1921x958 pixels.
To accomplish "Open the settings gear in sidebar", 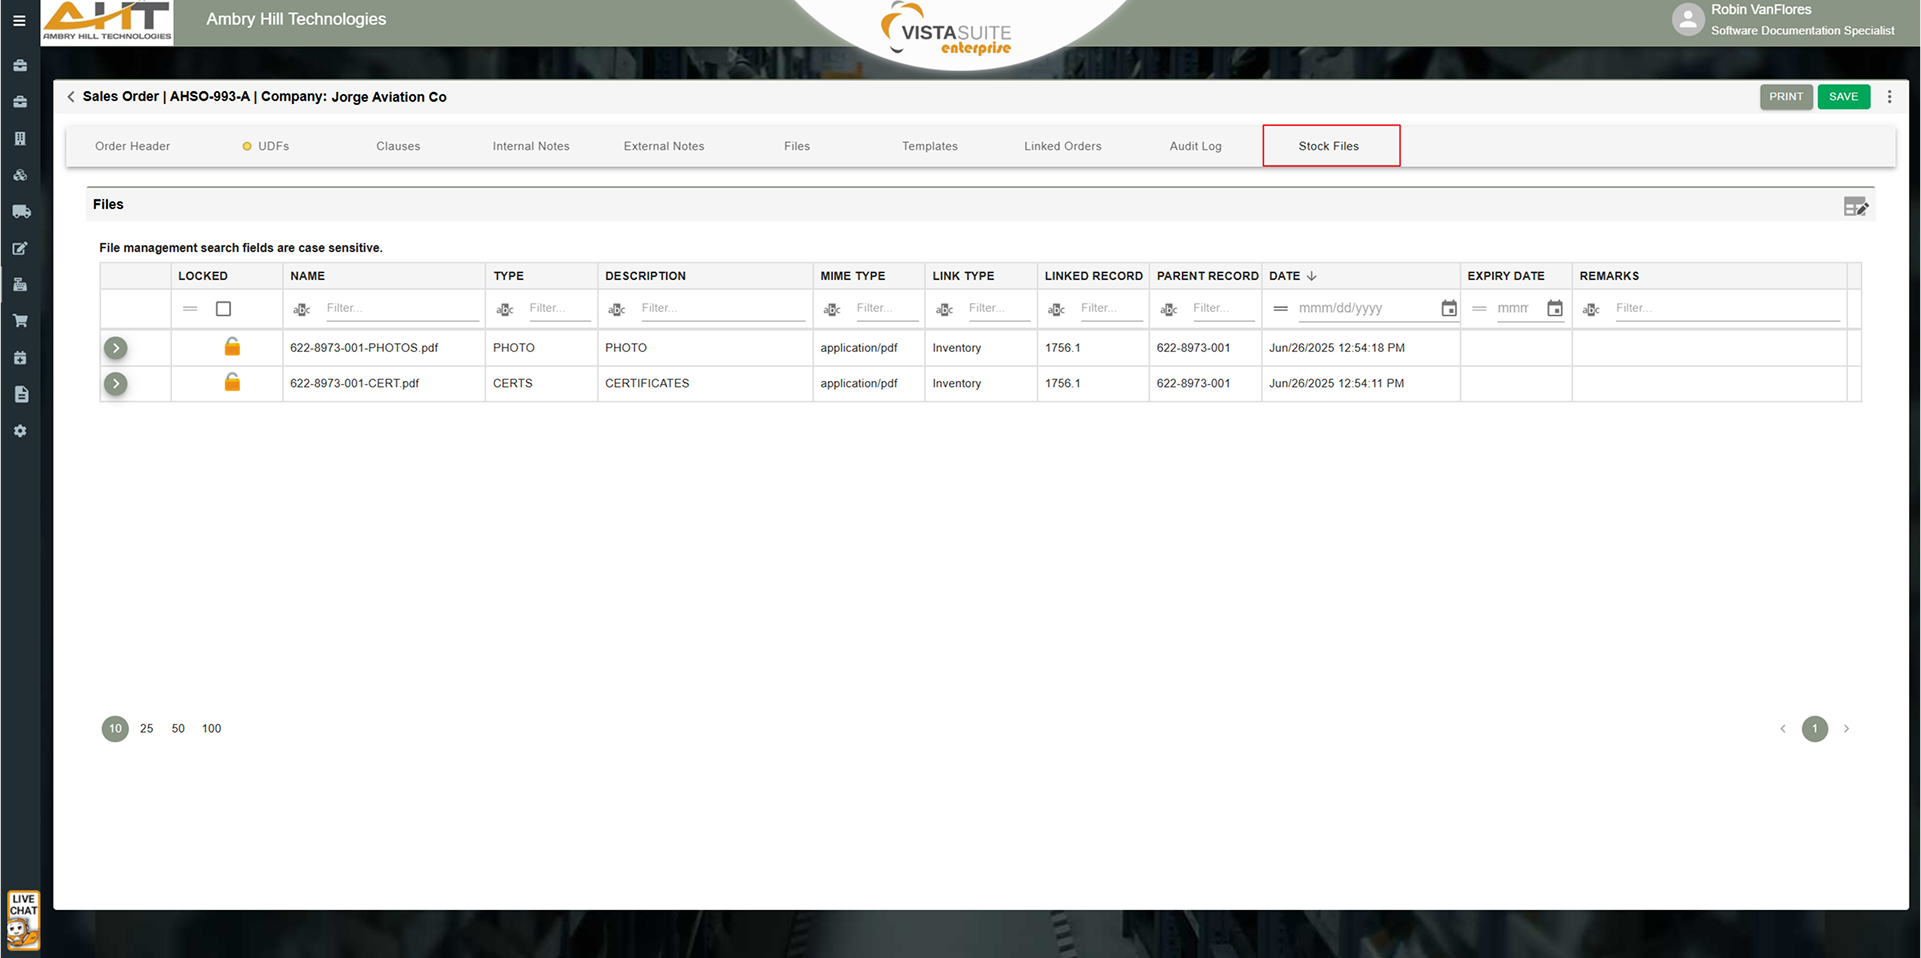I will [x=20, y=431].
